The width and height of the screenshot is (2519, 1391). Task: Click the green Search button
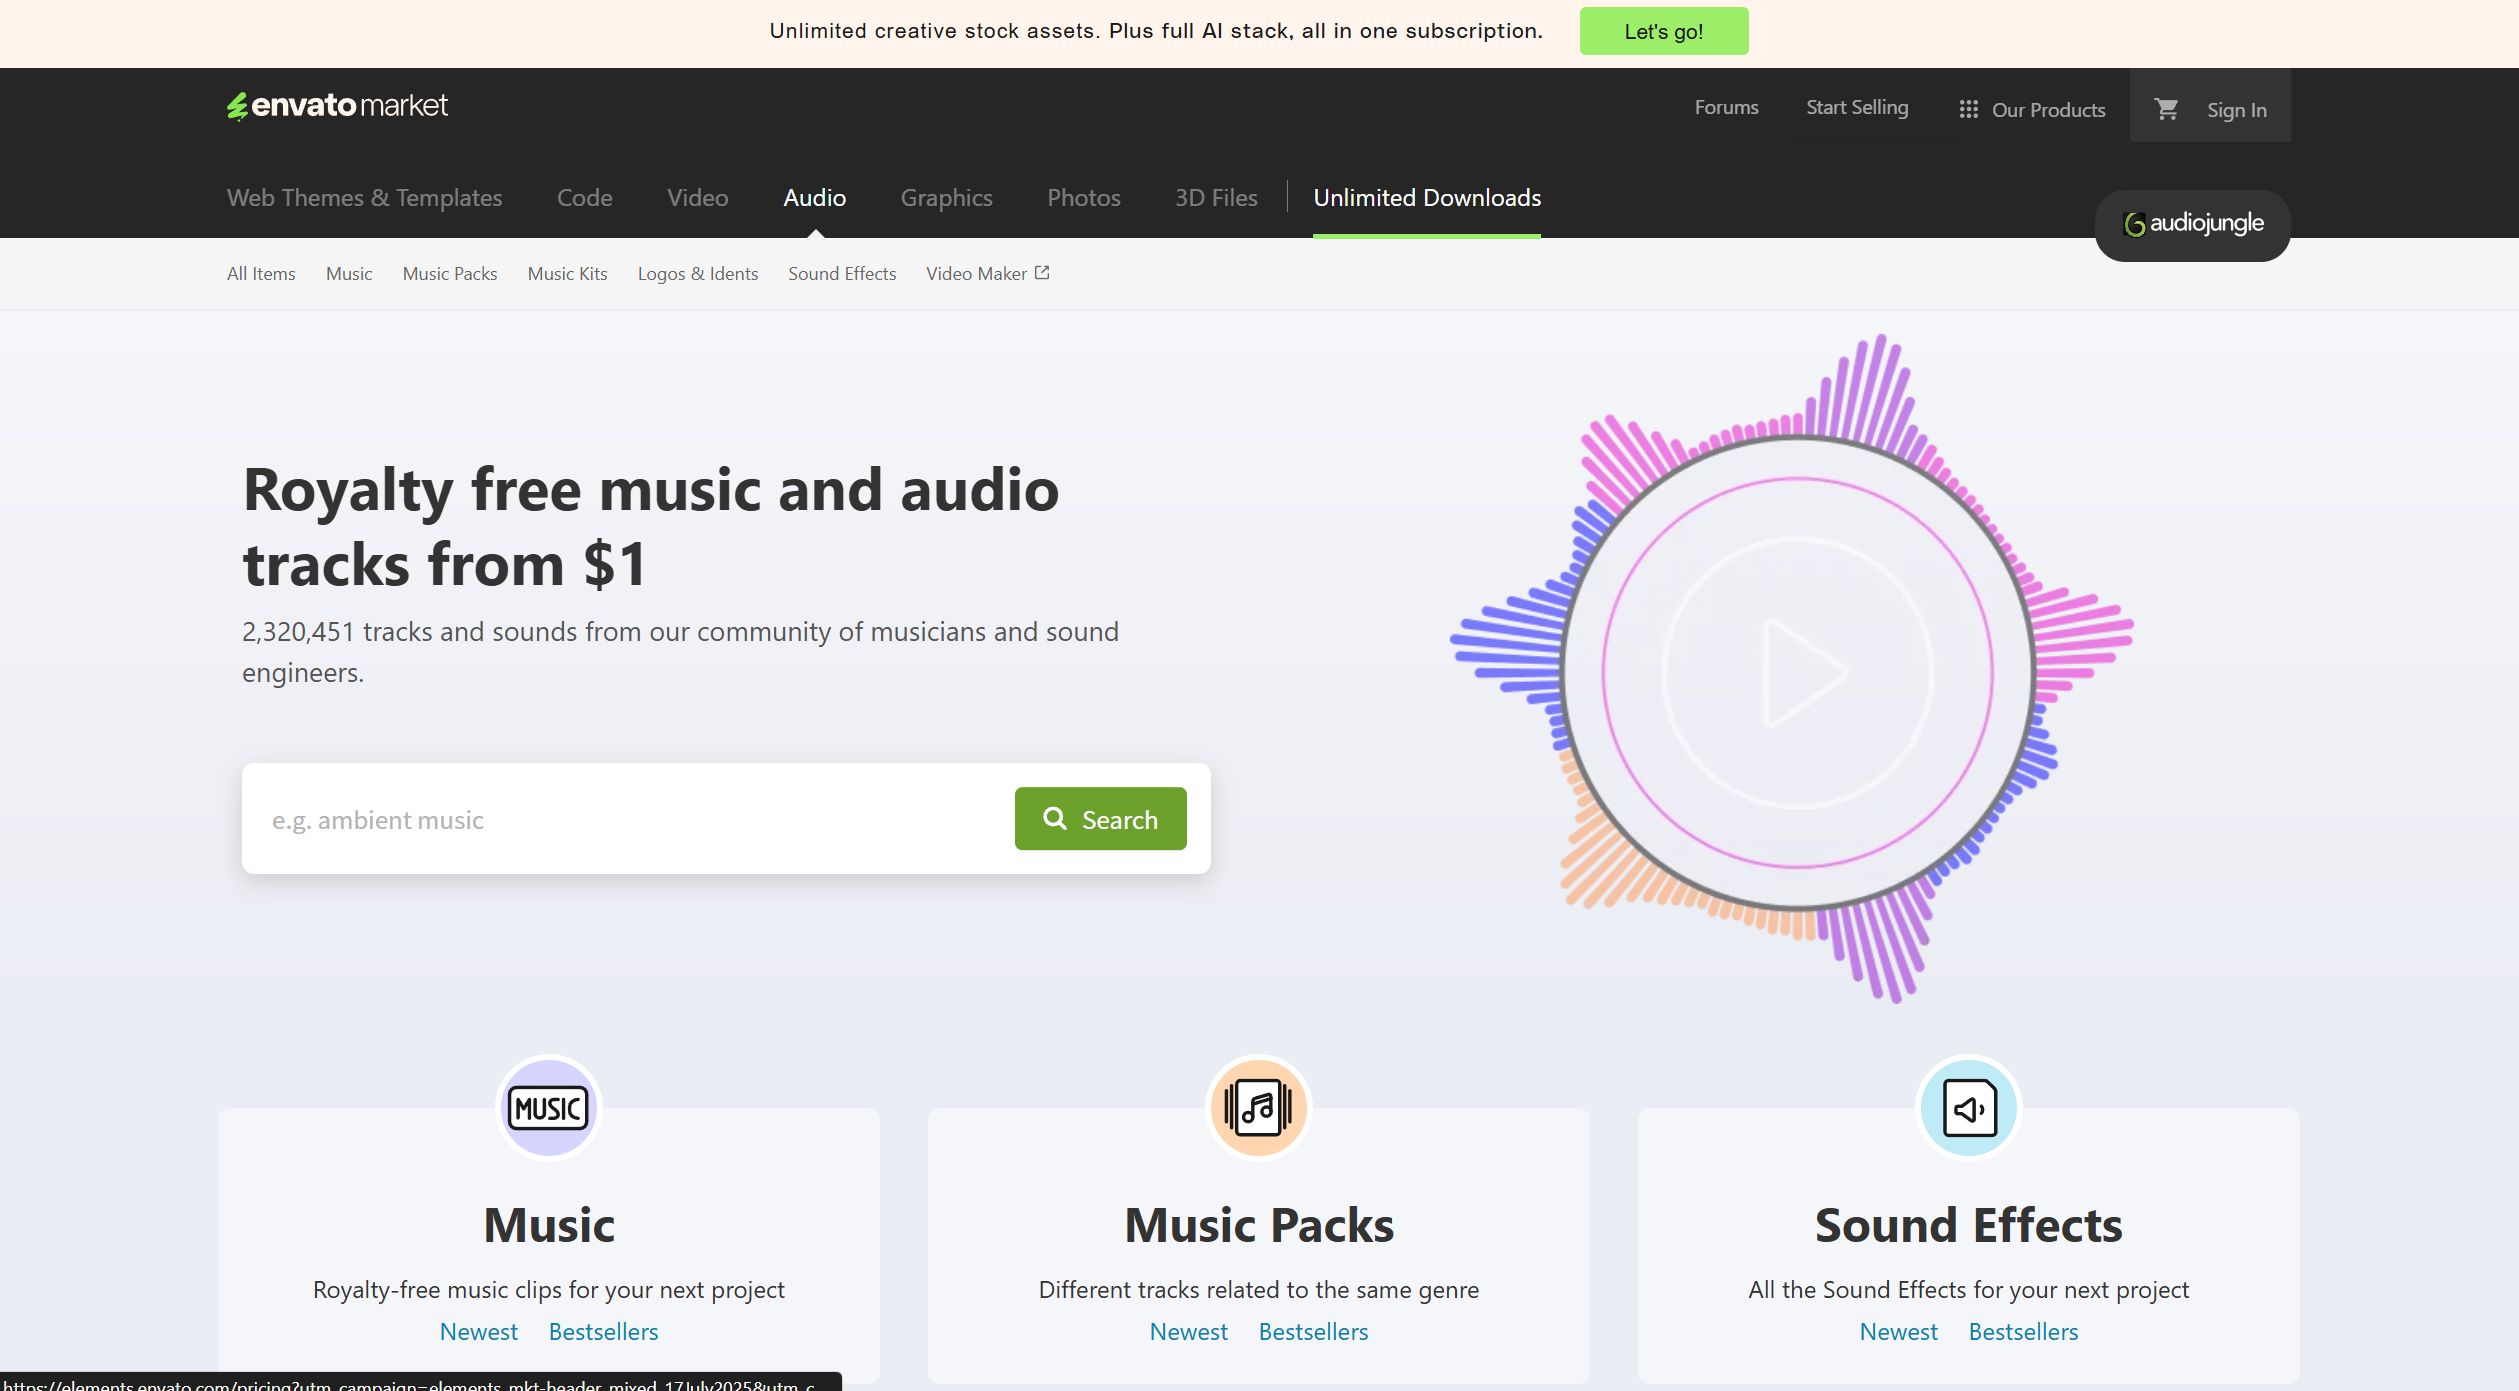click(x=1100, y=819)
